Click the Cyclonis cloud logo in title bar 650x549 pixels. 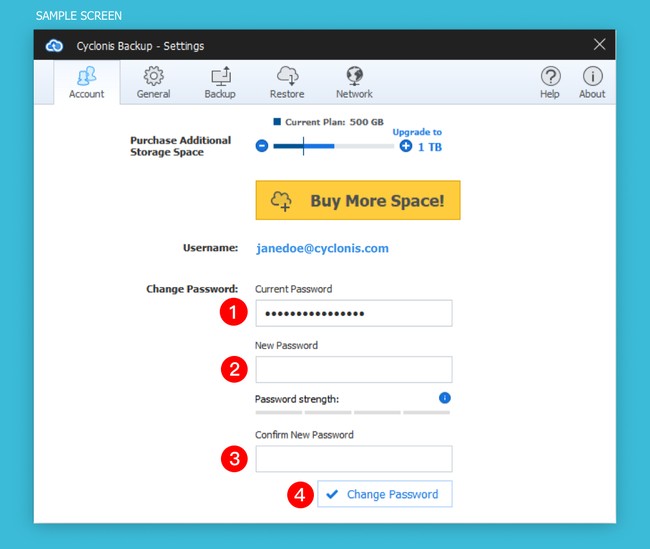(x=55, y=45)
